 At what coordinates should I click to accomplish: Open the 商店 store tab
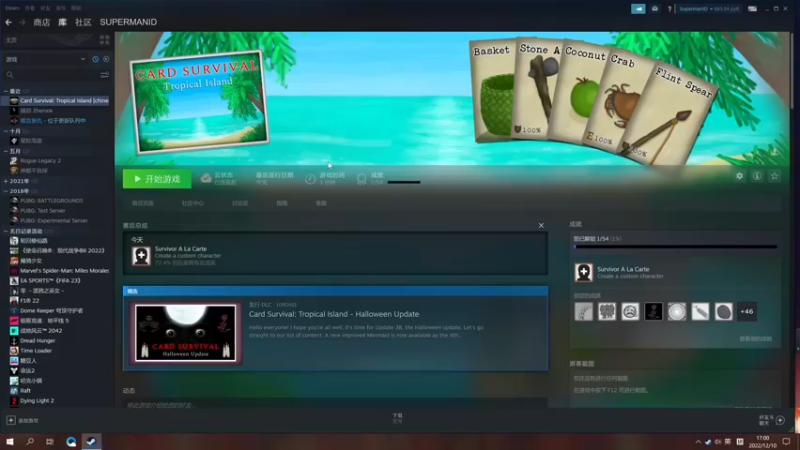(41, 22)
